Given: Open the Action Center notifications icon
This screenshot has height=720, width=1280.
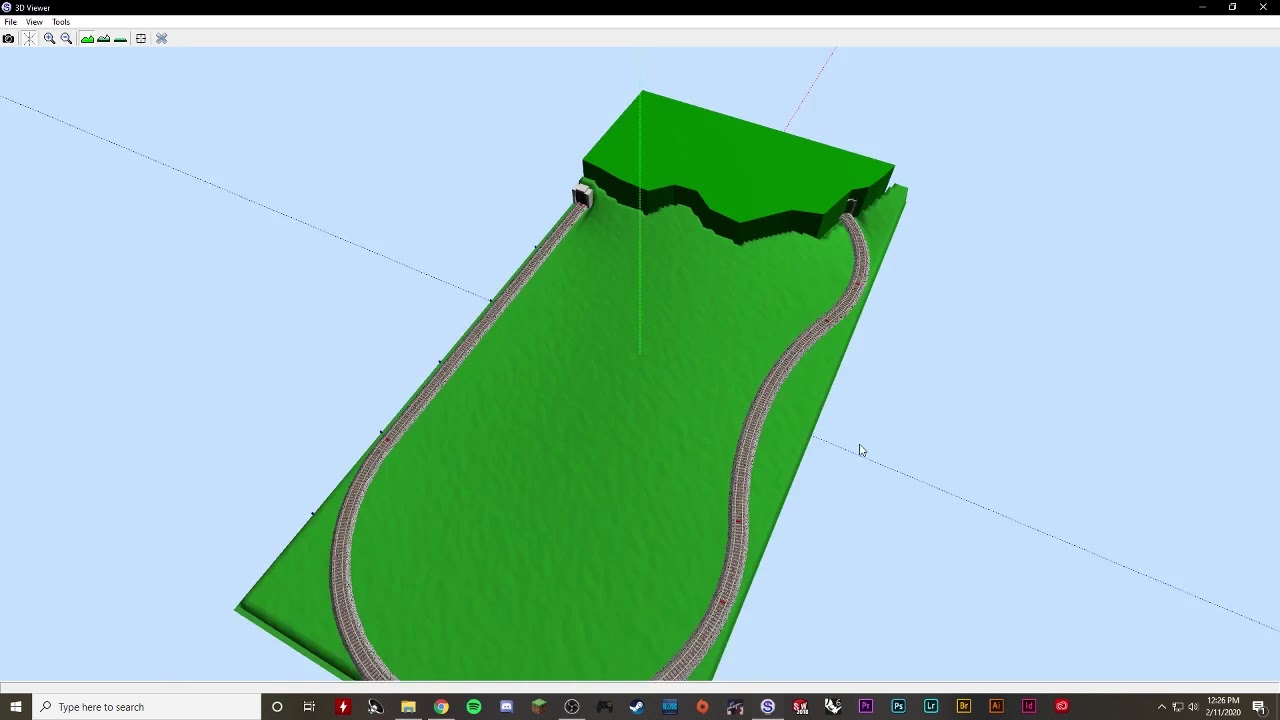Looking at the screenshot, I should 1259,707.
